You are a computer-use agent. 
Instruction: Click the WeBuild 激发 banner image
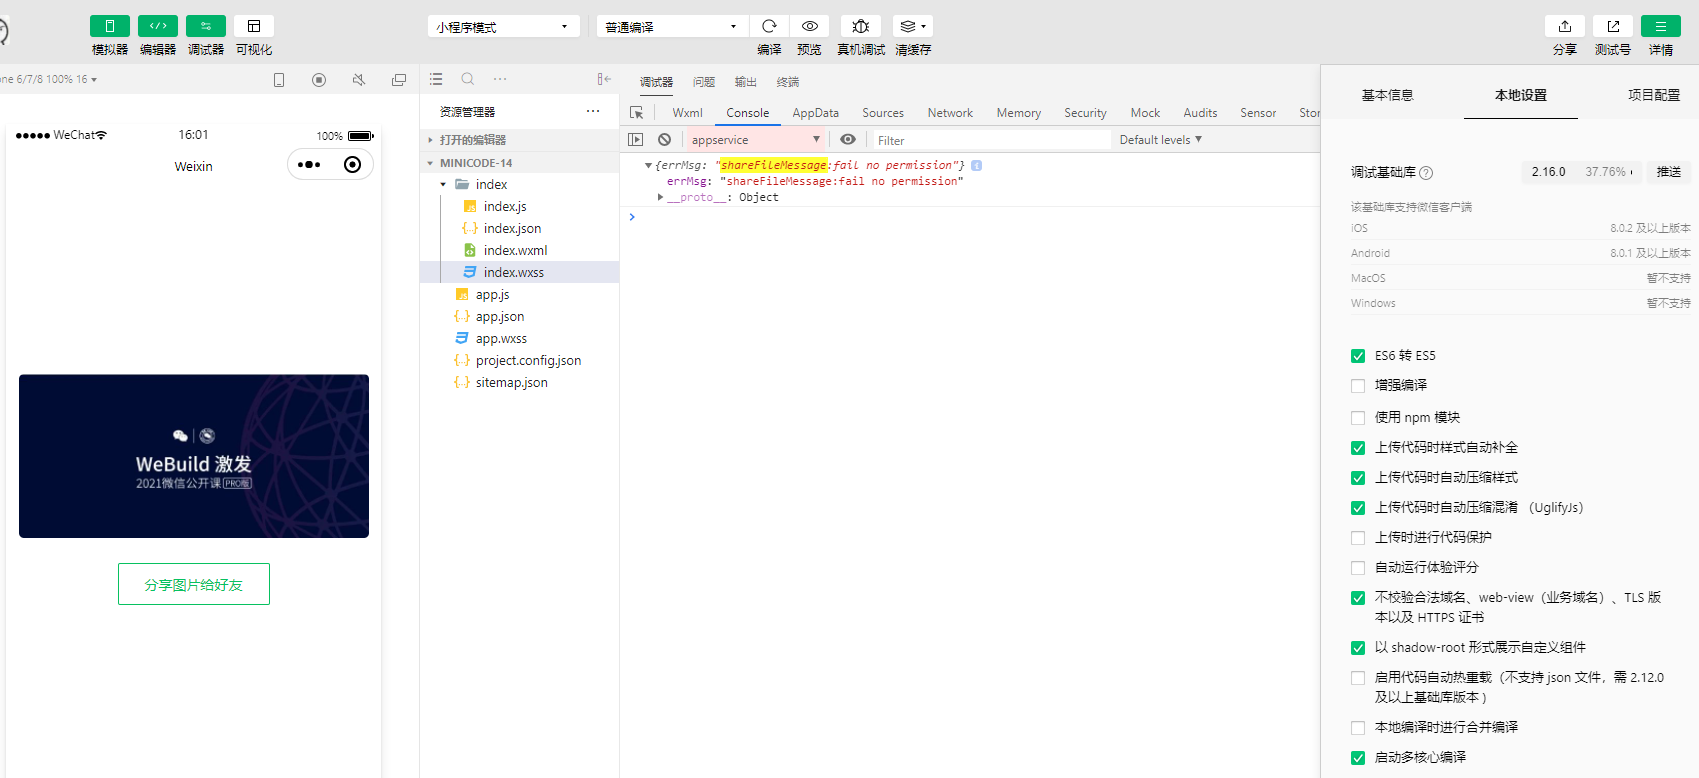194,456
